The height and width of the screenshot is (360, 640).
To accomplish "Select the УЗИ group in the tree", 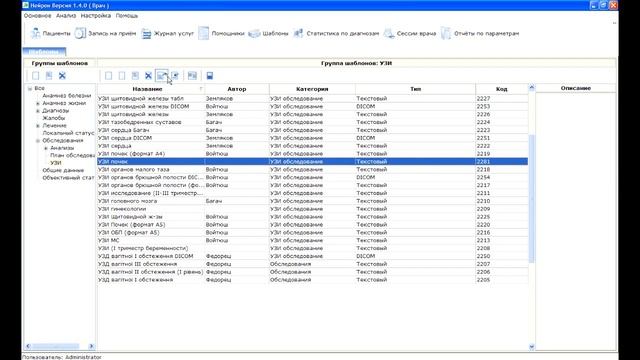I will tap(56, 163).
